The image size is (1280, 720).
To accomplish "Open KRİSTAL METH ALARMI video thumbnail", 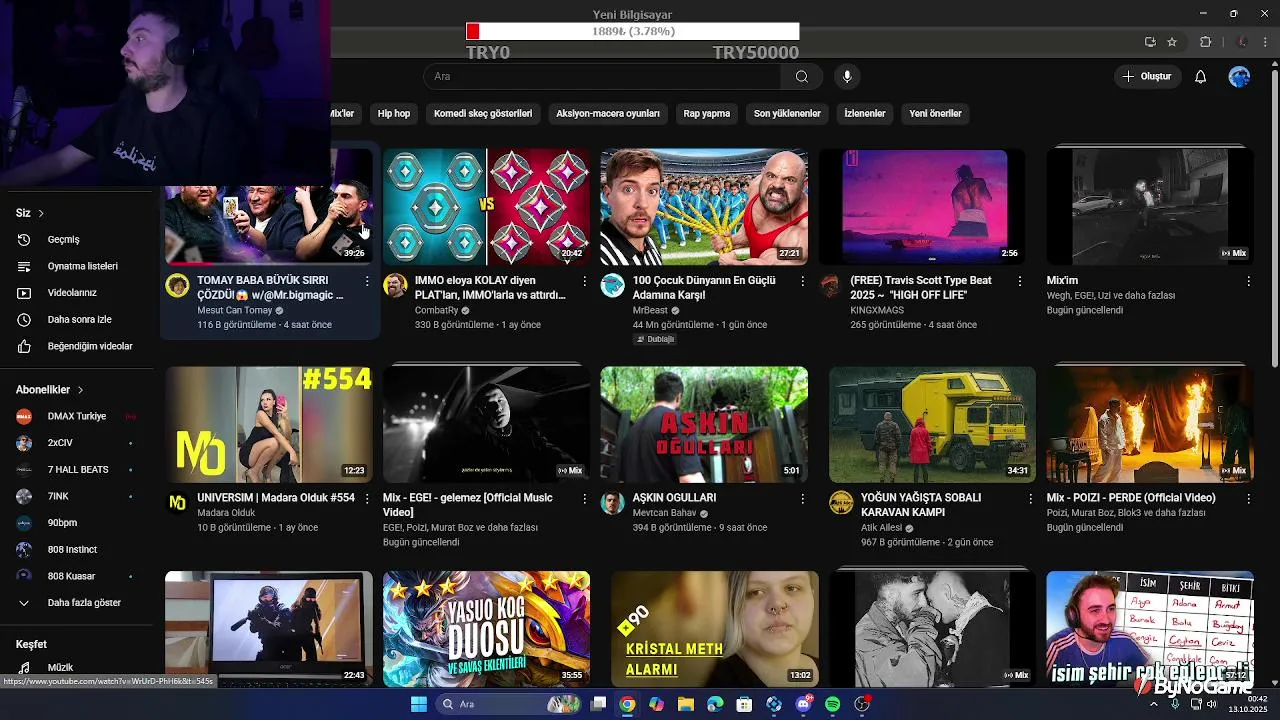I will tap(715, 628).
